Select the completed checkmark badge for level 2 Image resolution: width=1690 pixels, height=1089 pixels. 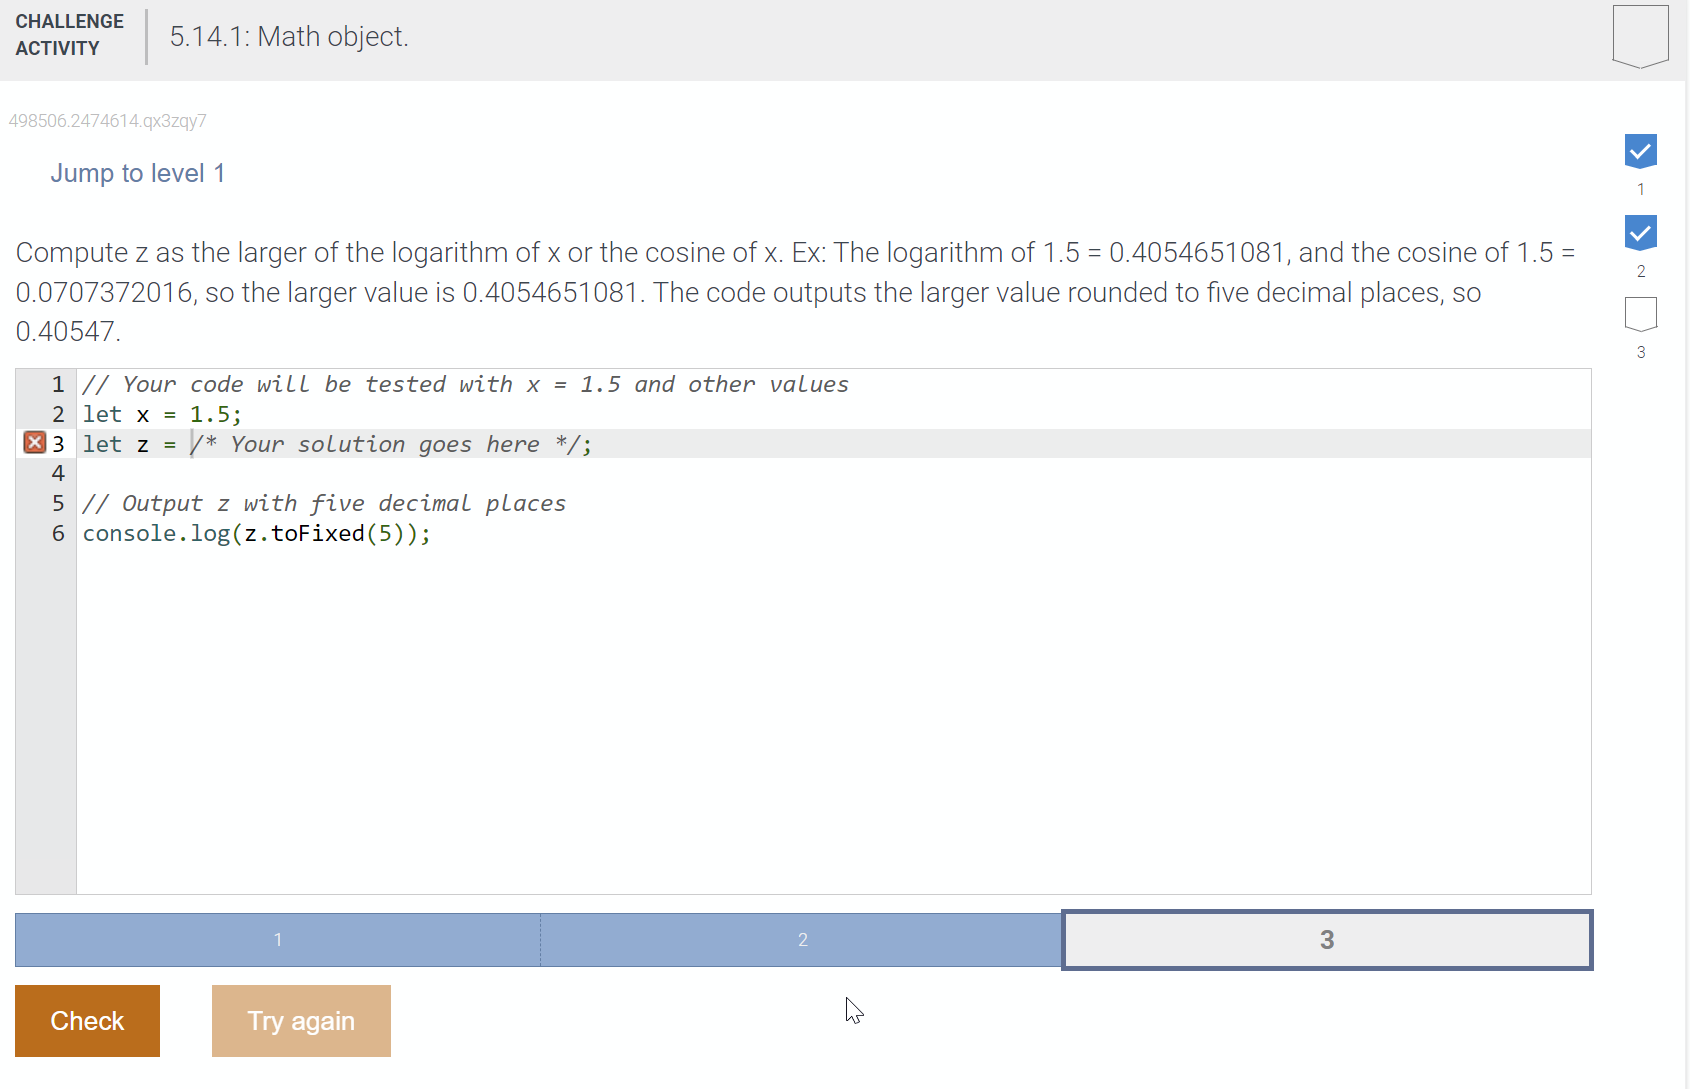(x=1640, y=234)
